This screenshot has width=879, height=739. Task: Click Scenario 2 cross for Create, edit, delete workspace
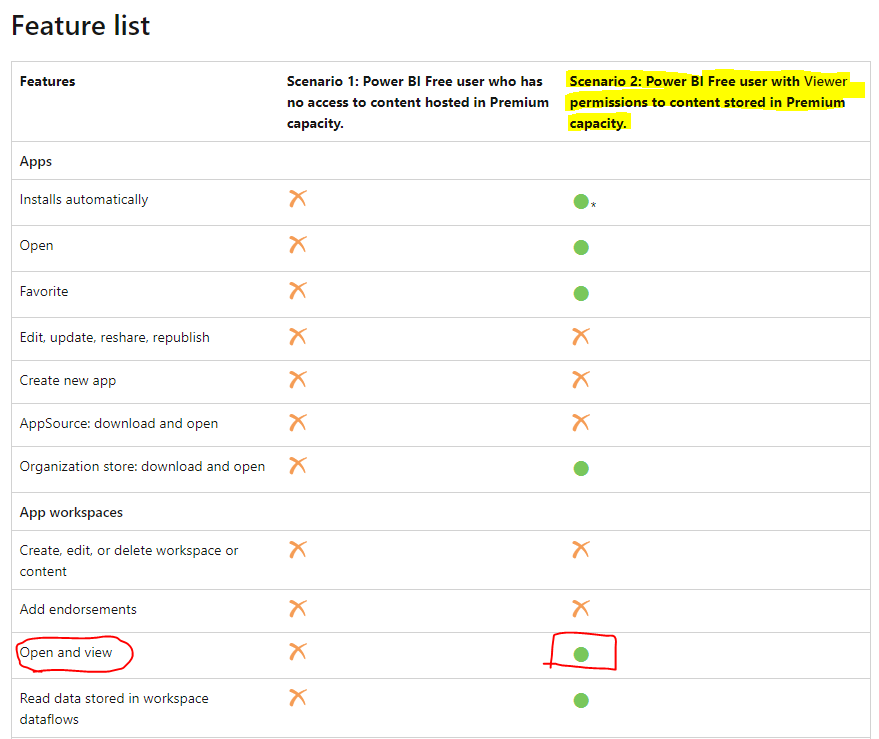pyautogui.click(x=581, y=549)
